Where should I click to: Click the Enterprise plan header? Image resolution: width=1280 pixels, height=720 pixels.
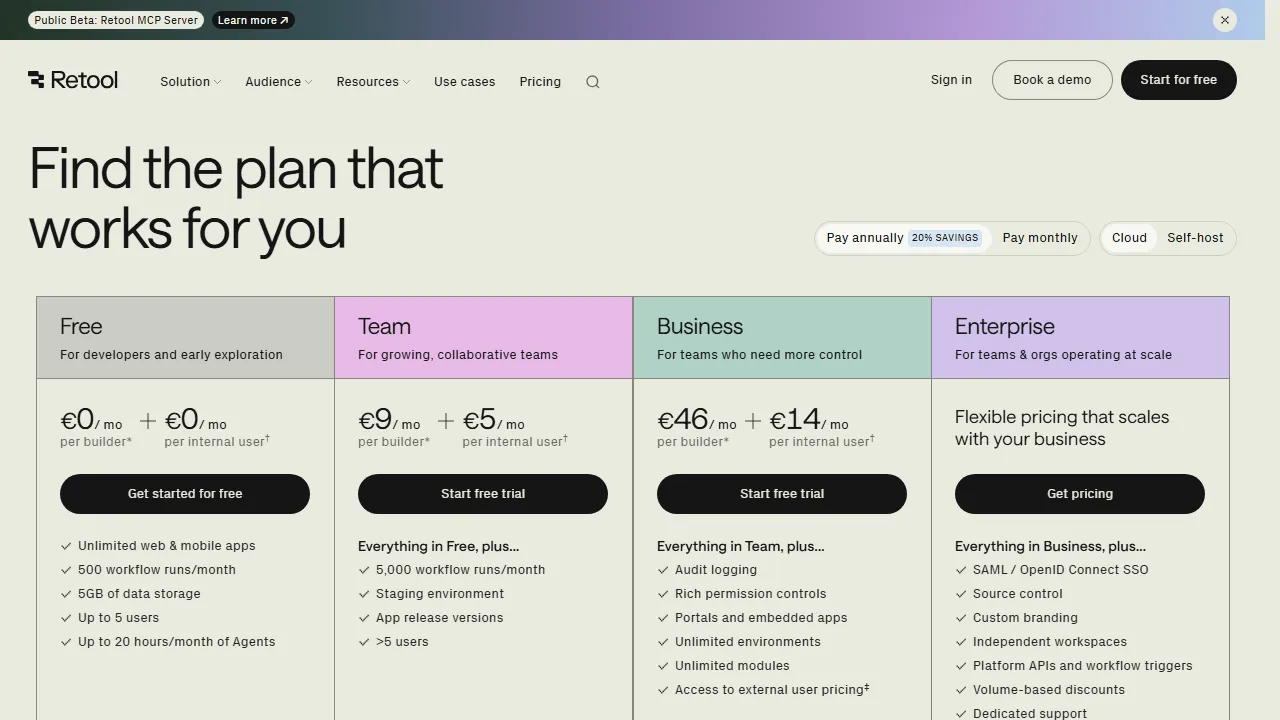click(1080, 338)
